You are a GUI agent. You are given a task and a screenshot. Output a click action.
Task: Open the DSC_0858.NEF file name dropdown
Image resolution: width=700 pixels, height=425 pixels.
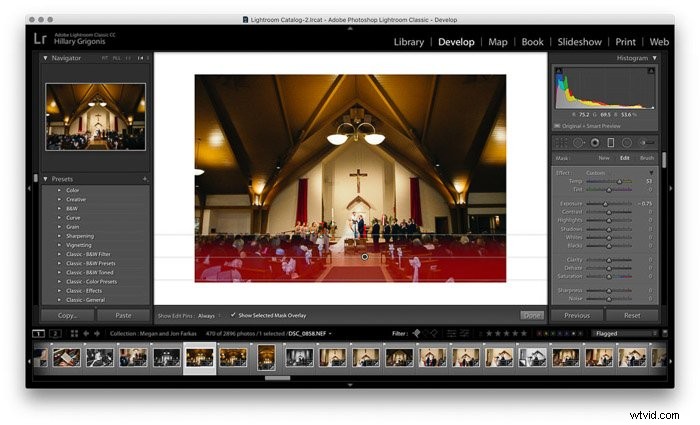(310, 333)
